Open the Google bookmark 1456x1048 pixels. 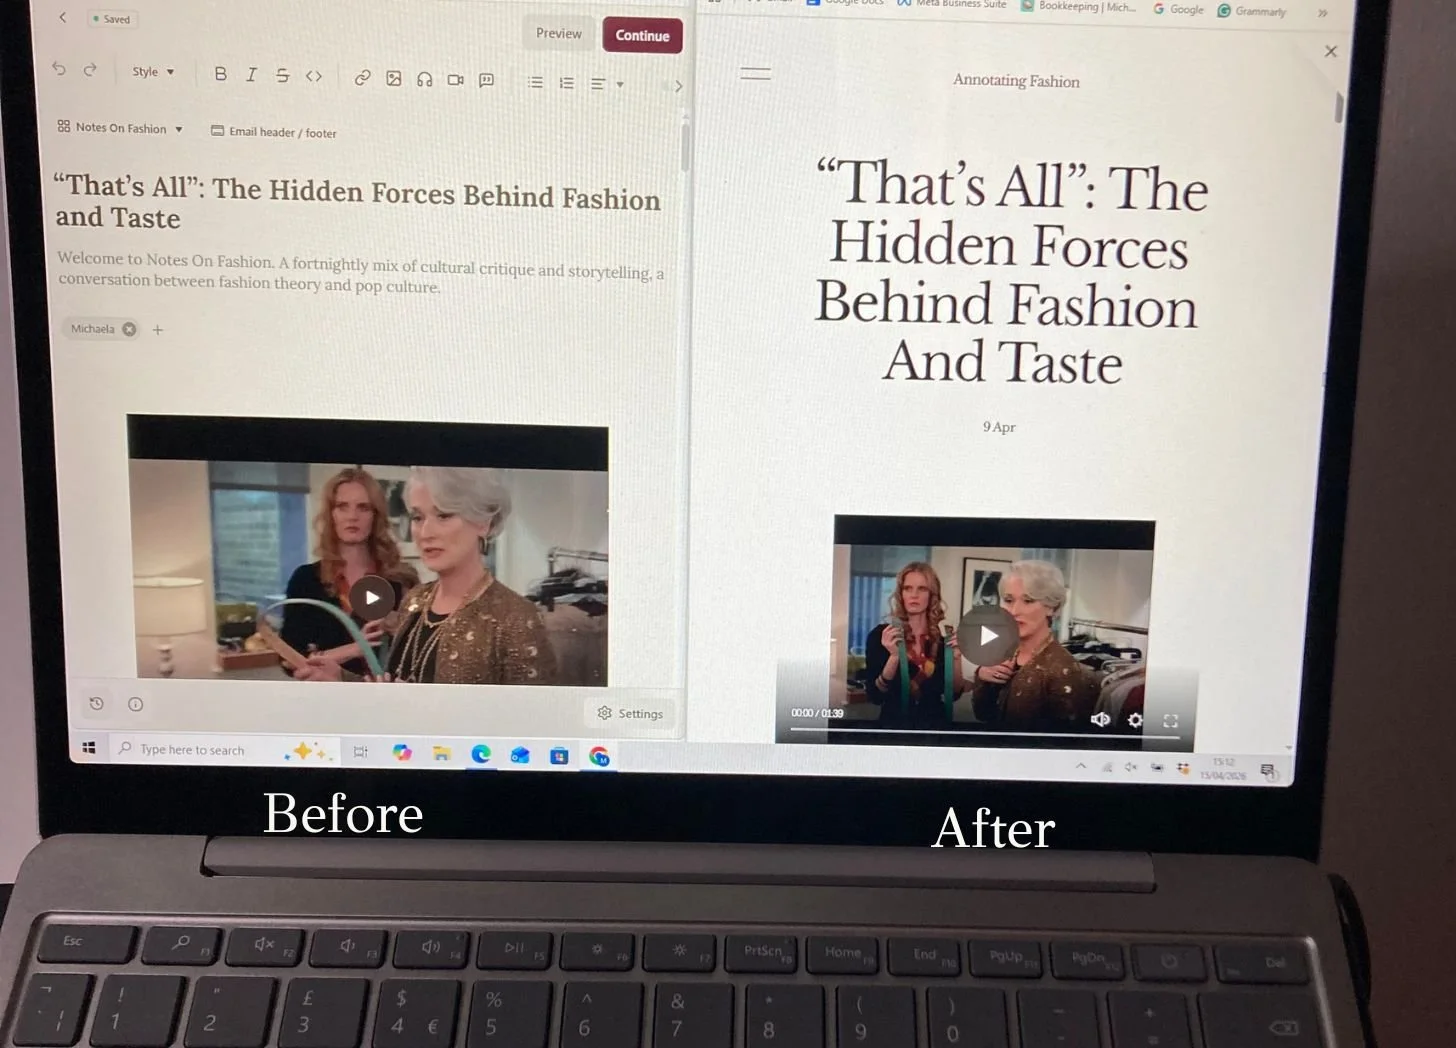click(x=1179, y=9)
